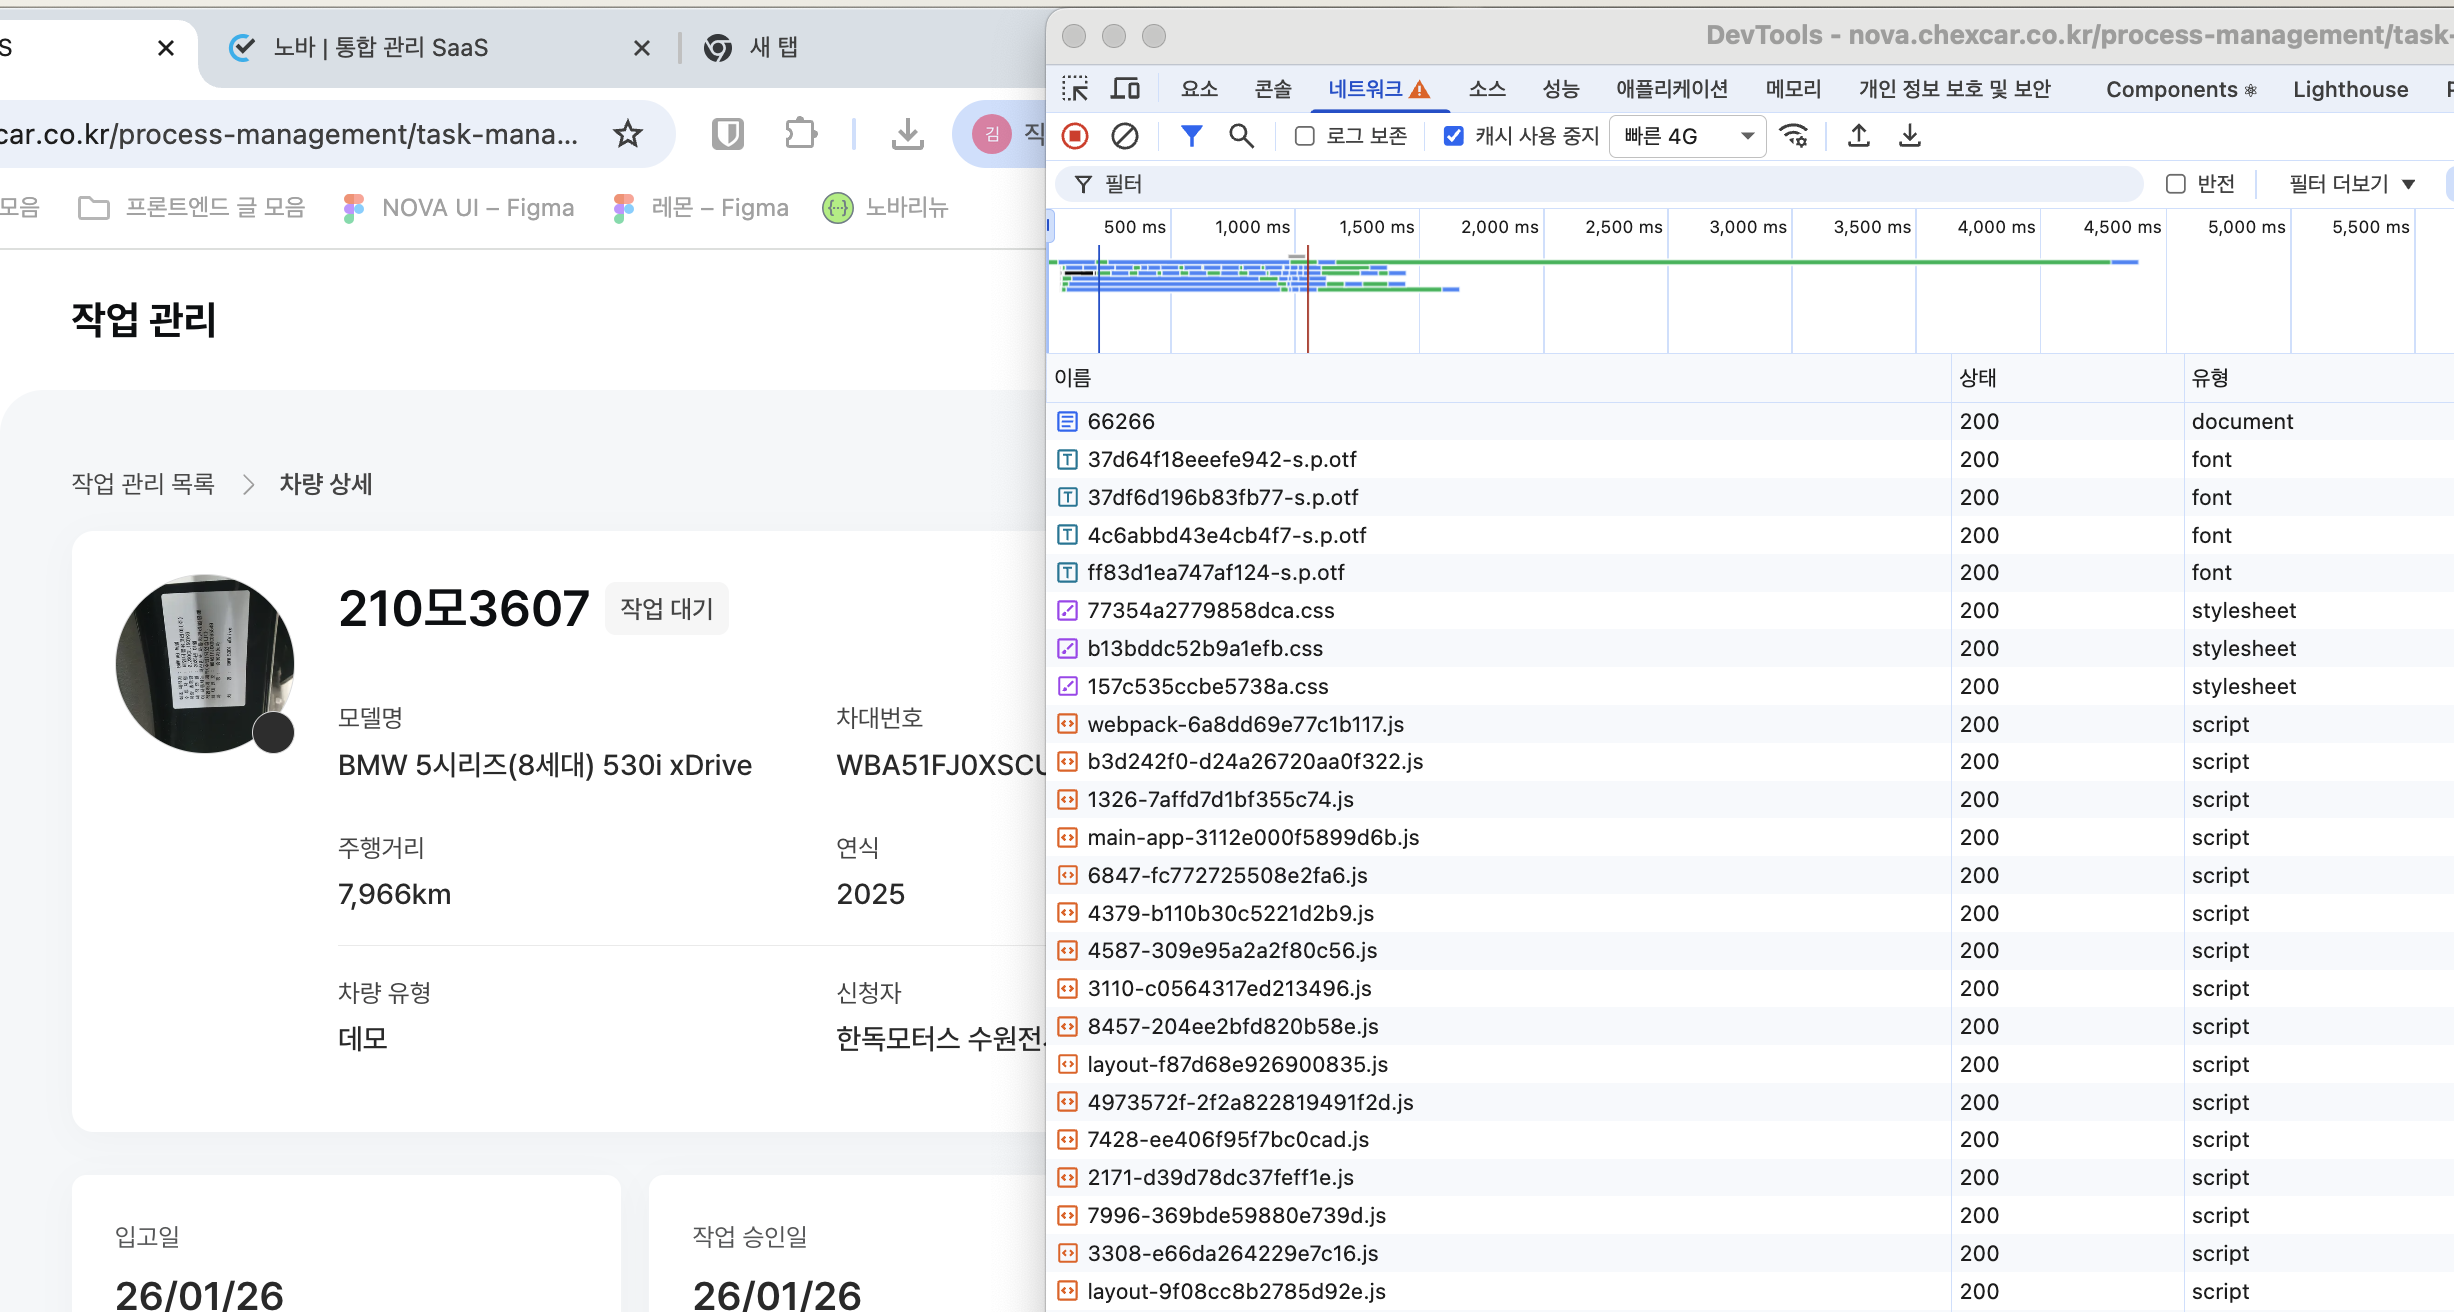Enable the 로그 보존 checkbox

click(1305, 136)
